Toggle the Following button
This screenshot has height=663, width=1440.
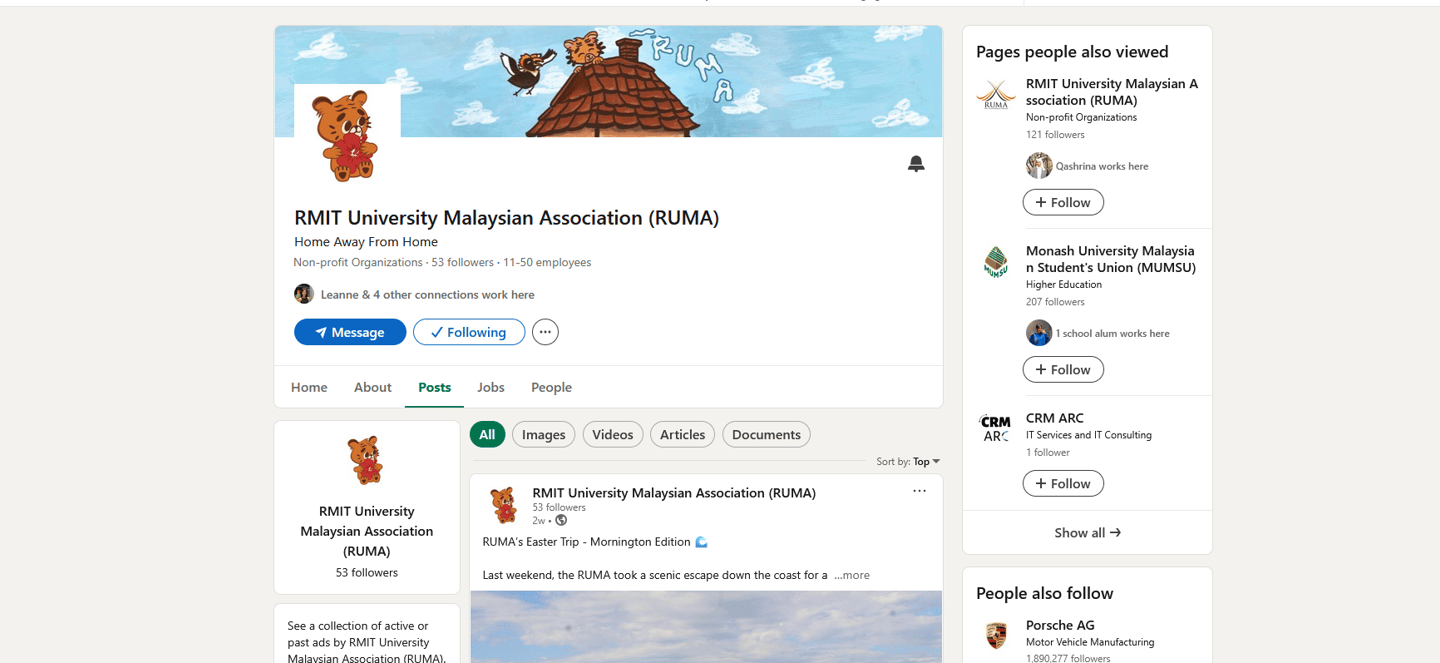[x=469, y=332]
